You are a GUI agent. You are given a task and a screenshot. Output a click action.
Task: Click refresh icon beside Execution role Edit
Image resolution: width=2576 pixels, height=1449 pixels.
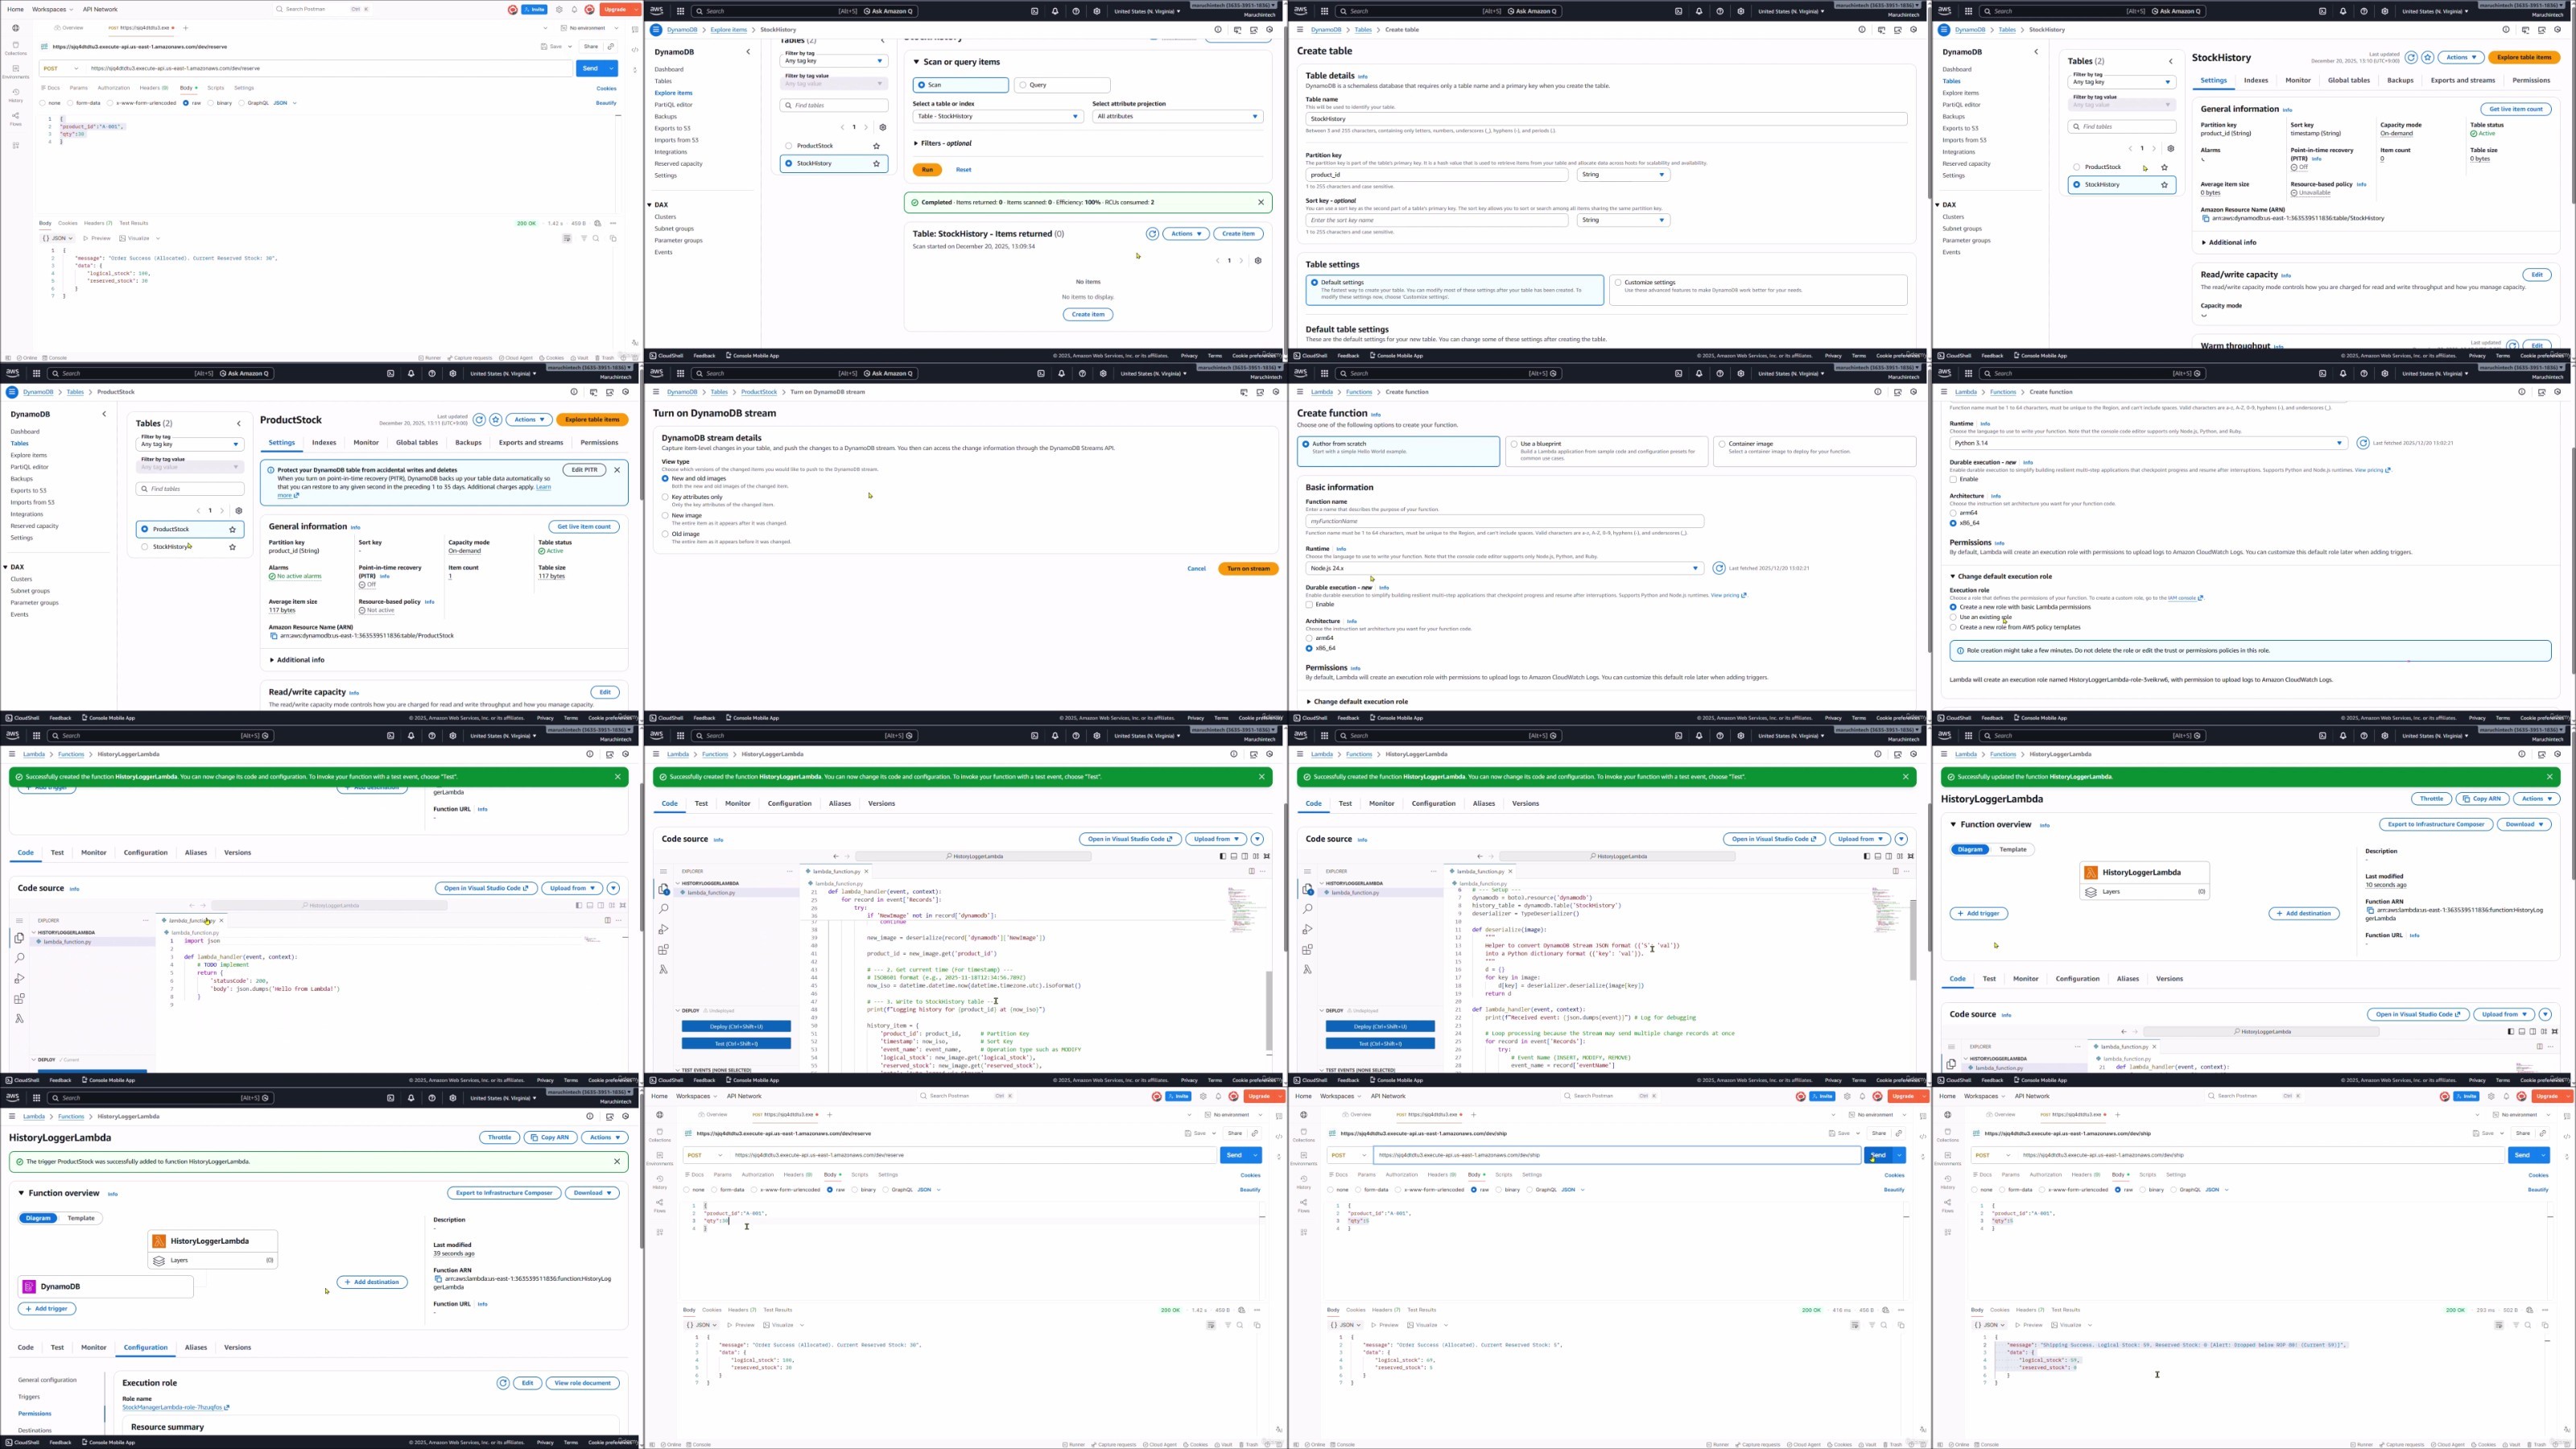(503, 1383)
